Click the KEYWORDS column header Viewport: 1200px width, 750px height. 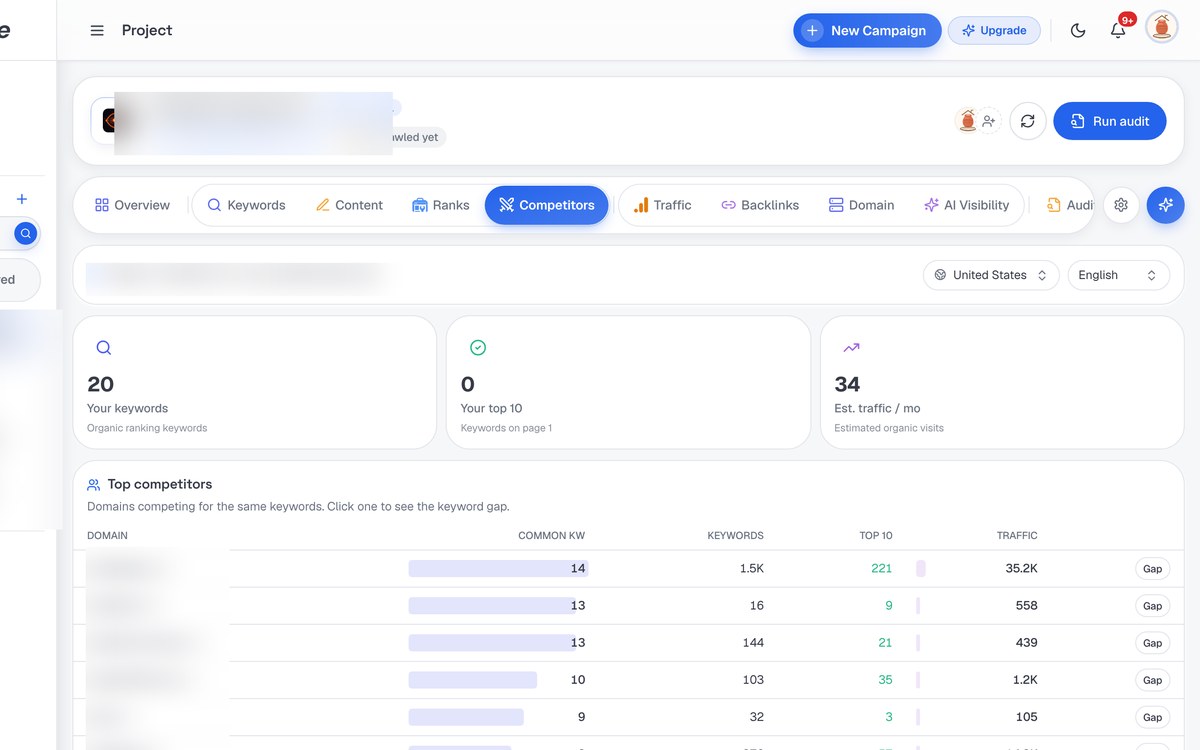(735, 536)
